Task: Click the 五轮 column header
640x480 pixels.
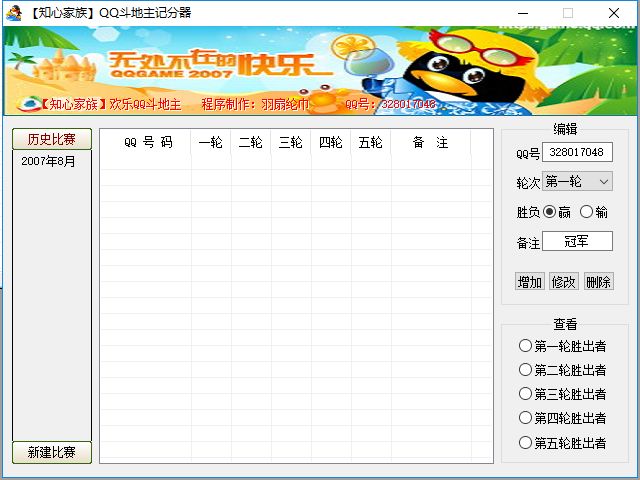Action: click(x=371, y=142)
